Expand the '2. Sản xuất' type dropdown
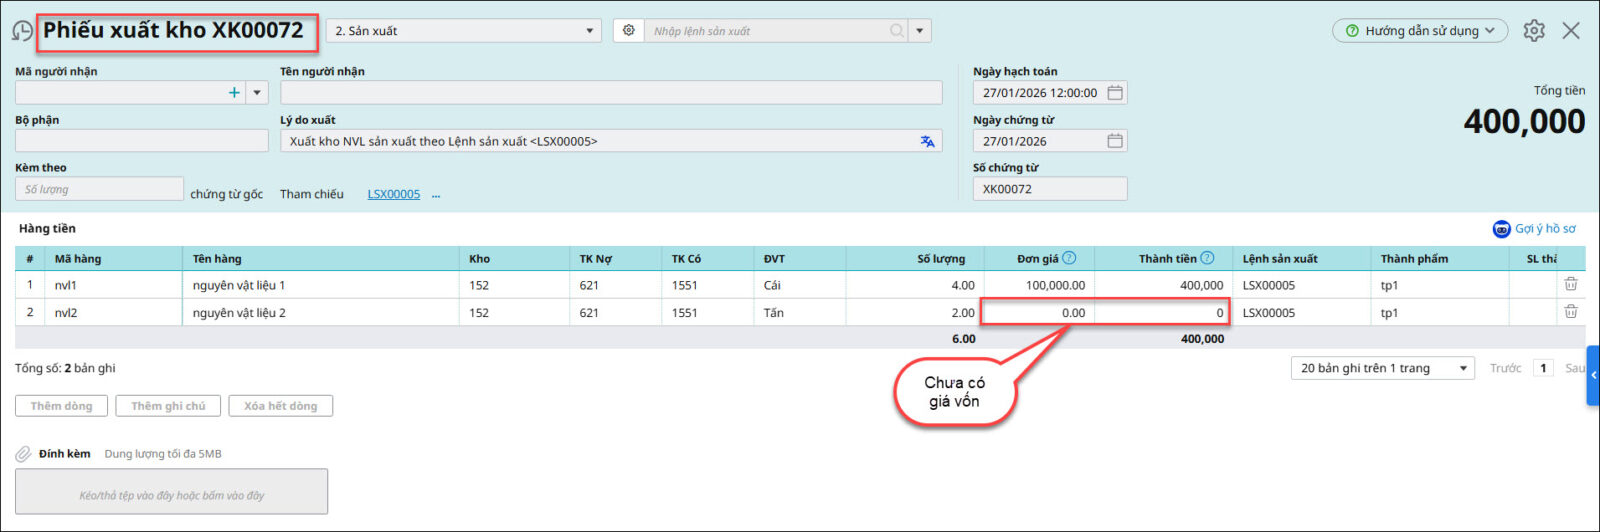1600x532 pixels. coord(589,31)
